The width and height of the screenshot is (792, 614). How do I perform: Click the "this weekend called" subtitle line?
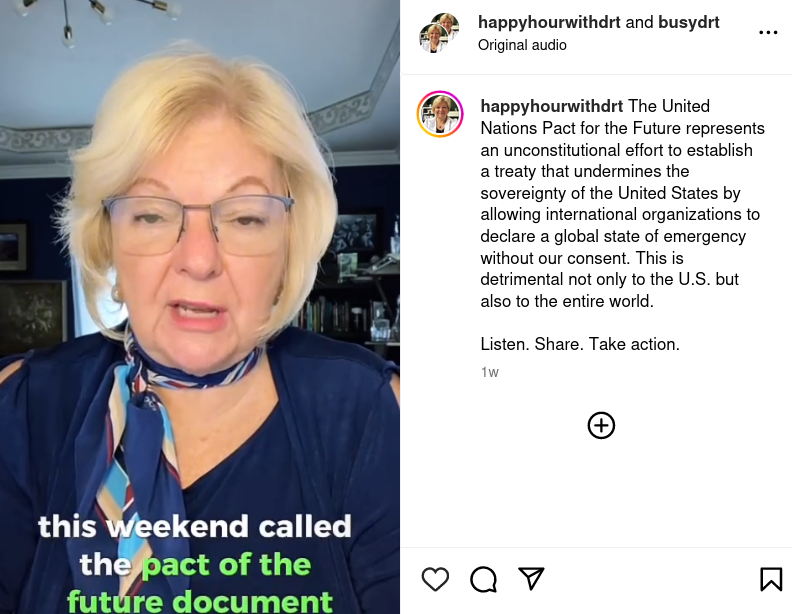[194, 527]
